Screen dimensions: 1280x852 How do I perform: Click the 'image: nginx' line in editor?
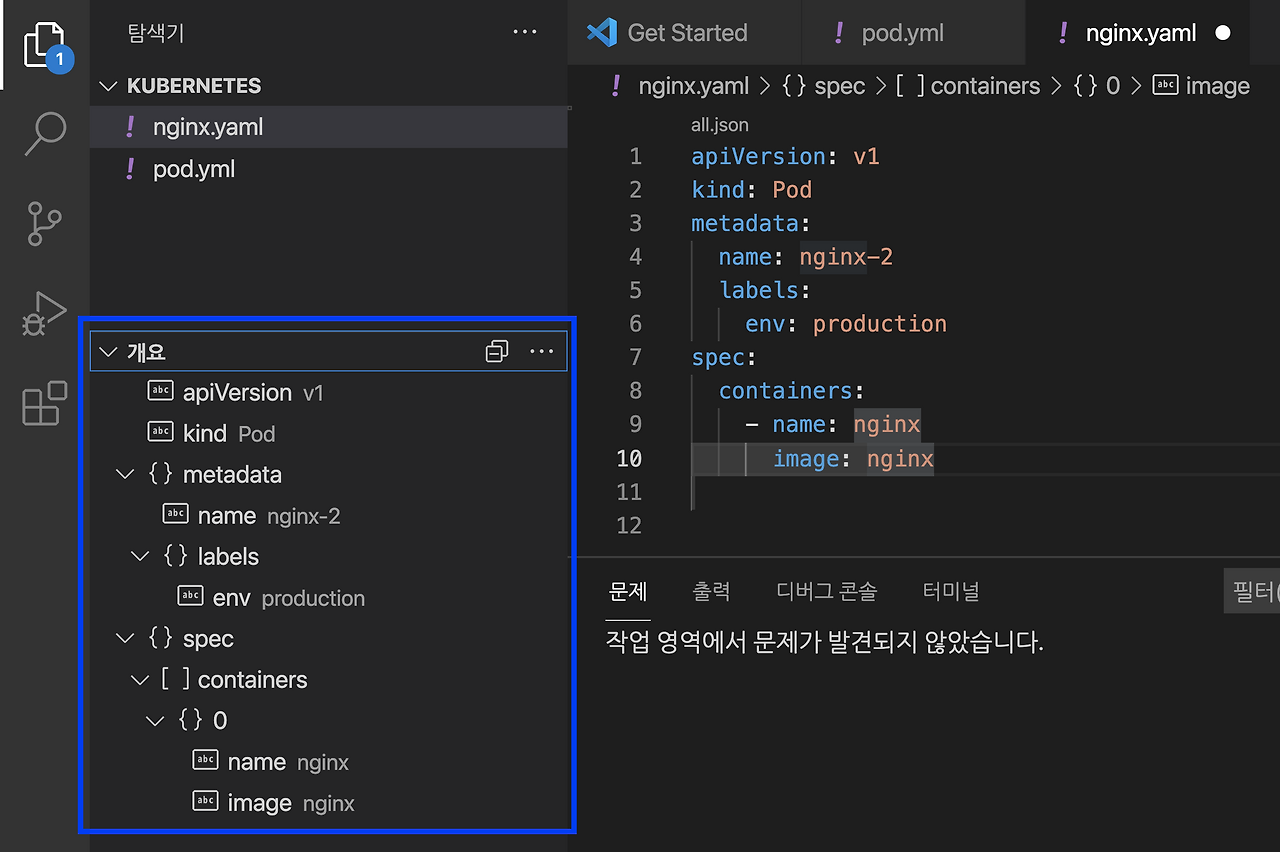pyautogui.click(x=853, y=458)
